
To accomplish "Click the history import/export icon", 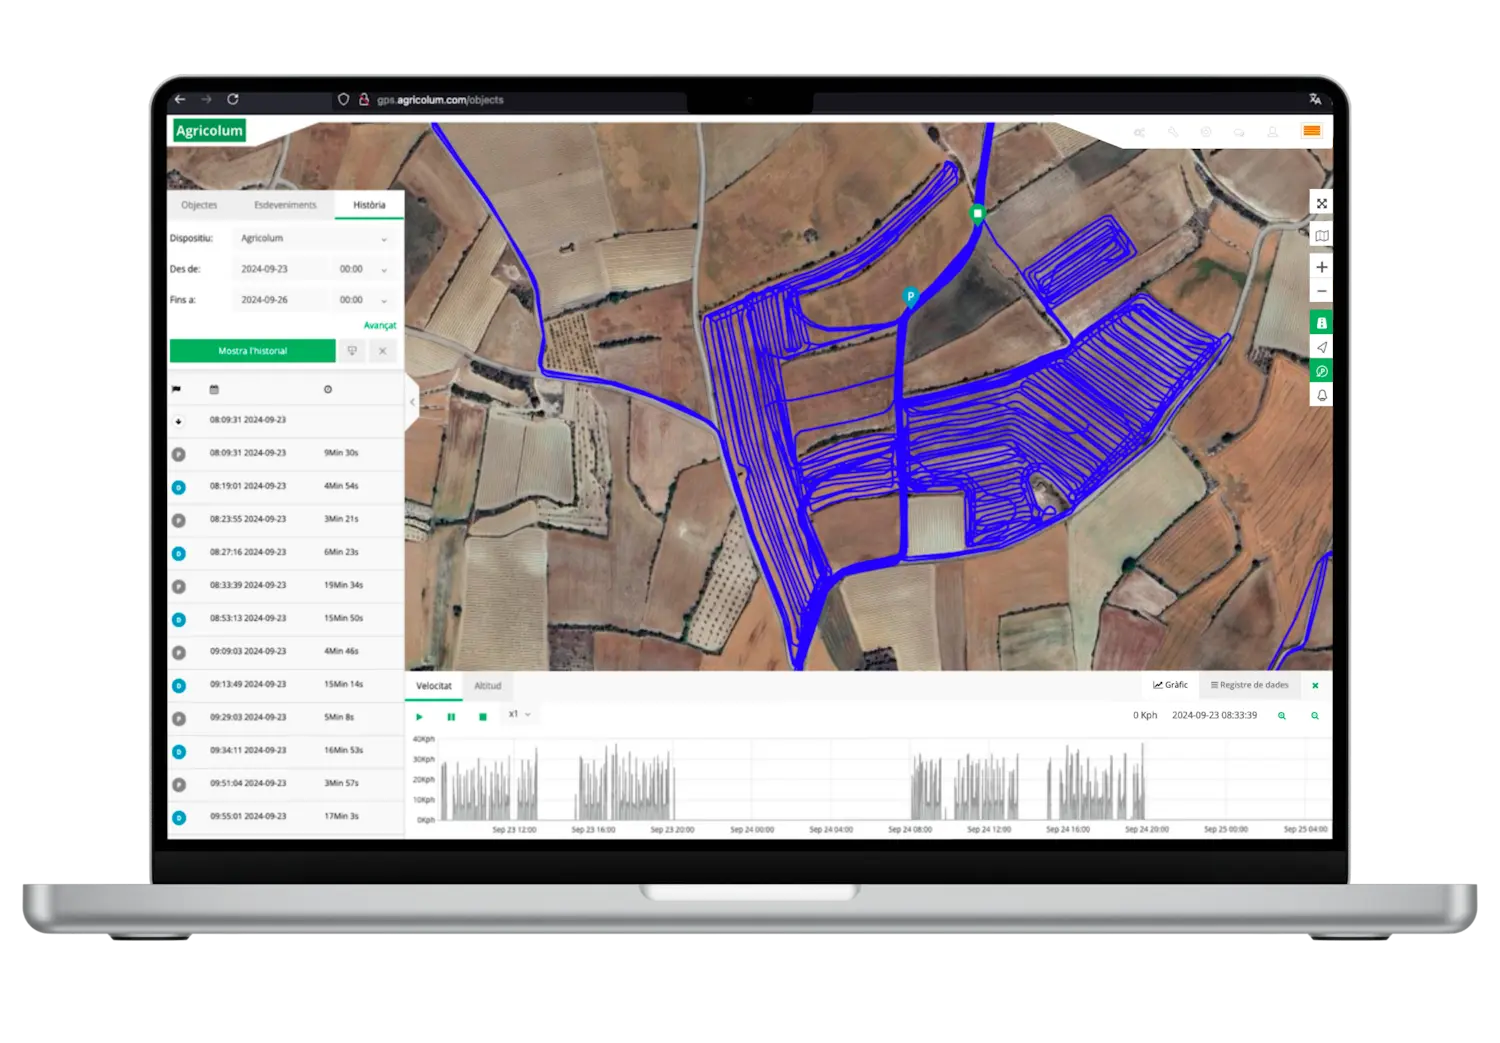I will 352,351.
